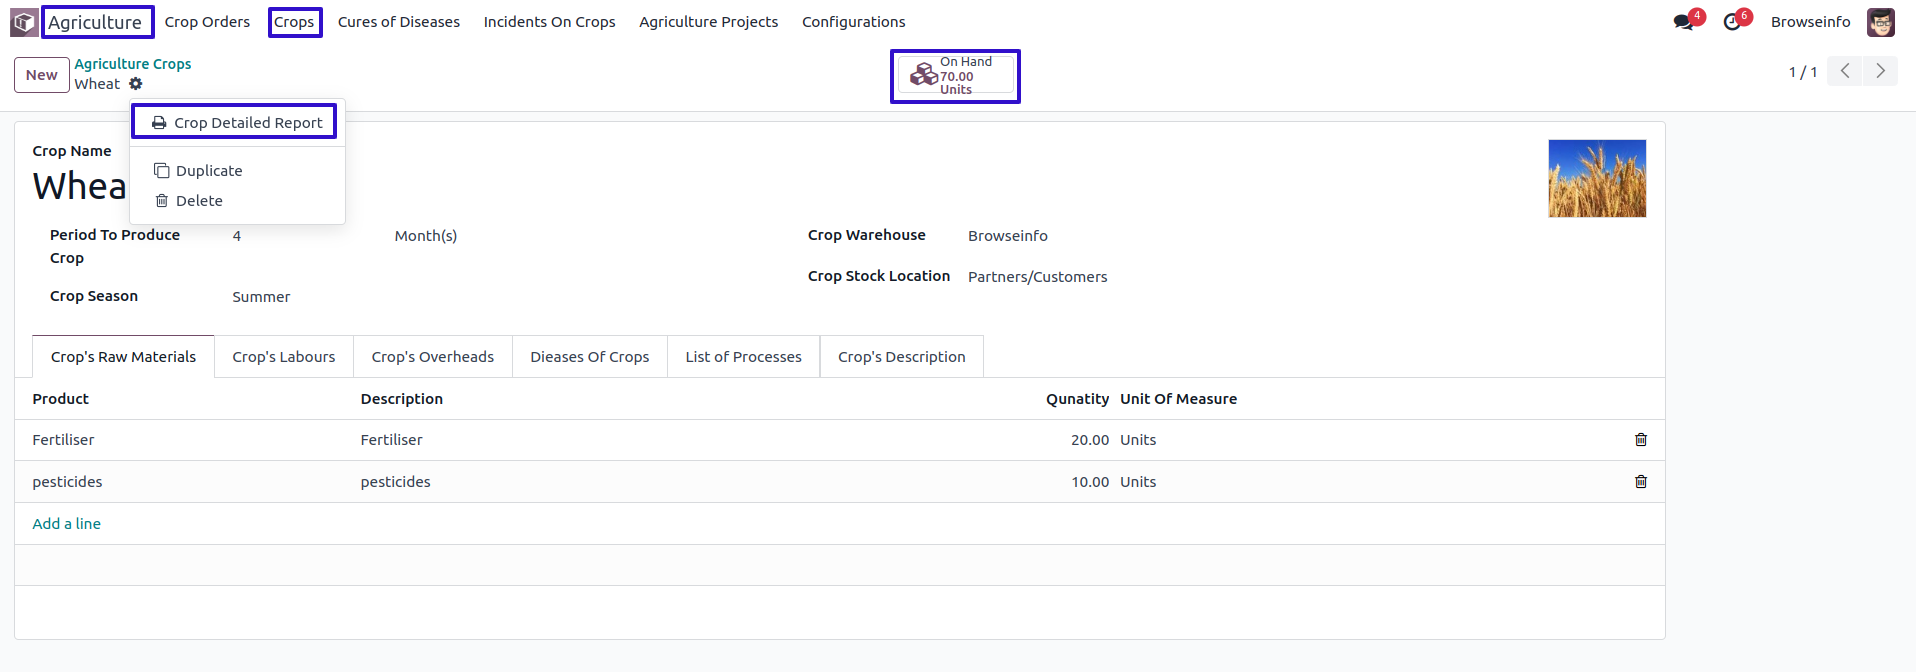Open the activities clock icon
1916x672 pixels.
(1733, 22)
